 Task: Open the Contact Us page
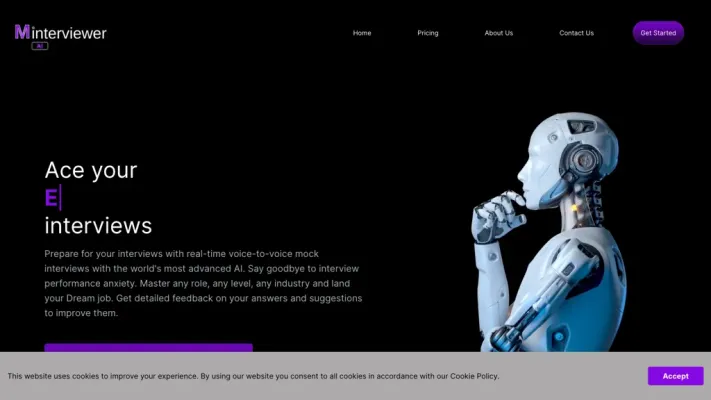576,33
